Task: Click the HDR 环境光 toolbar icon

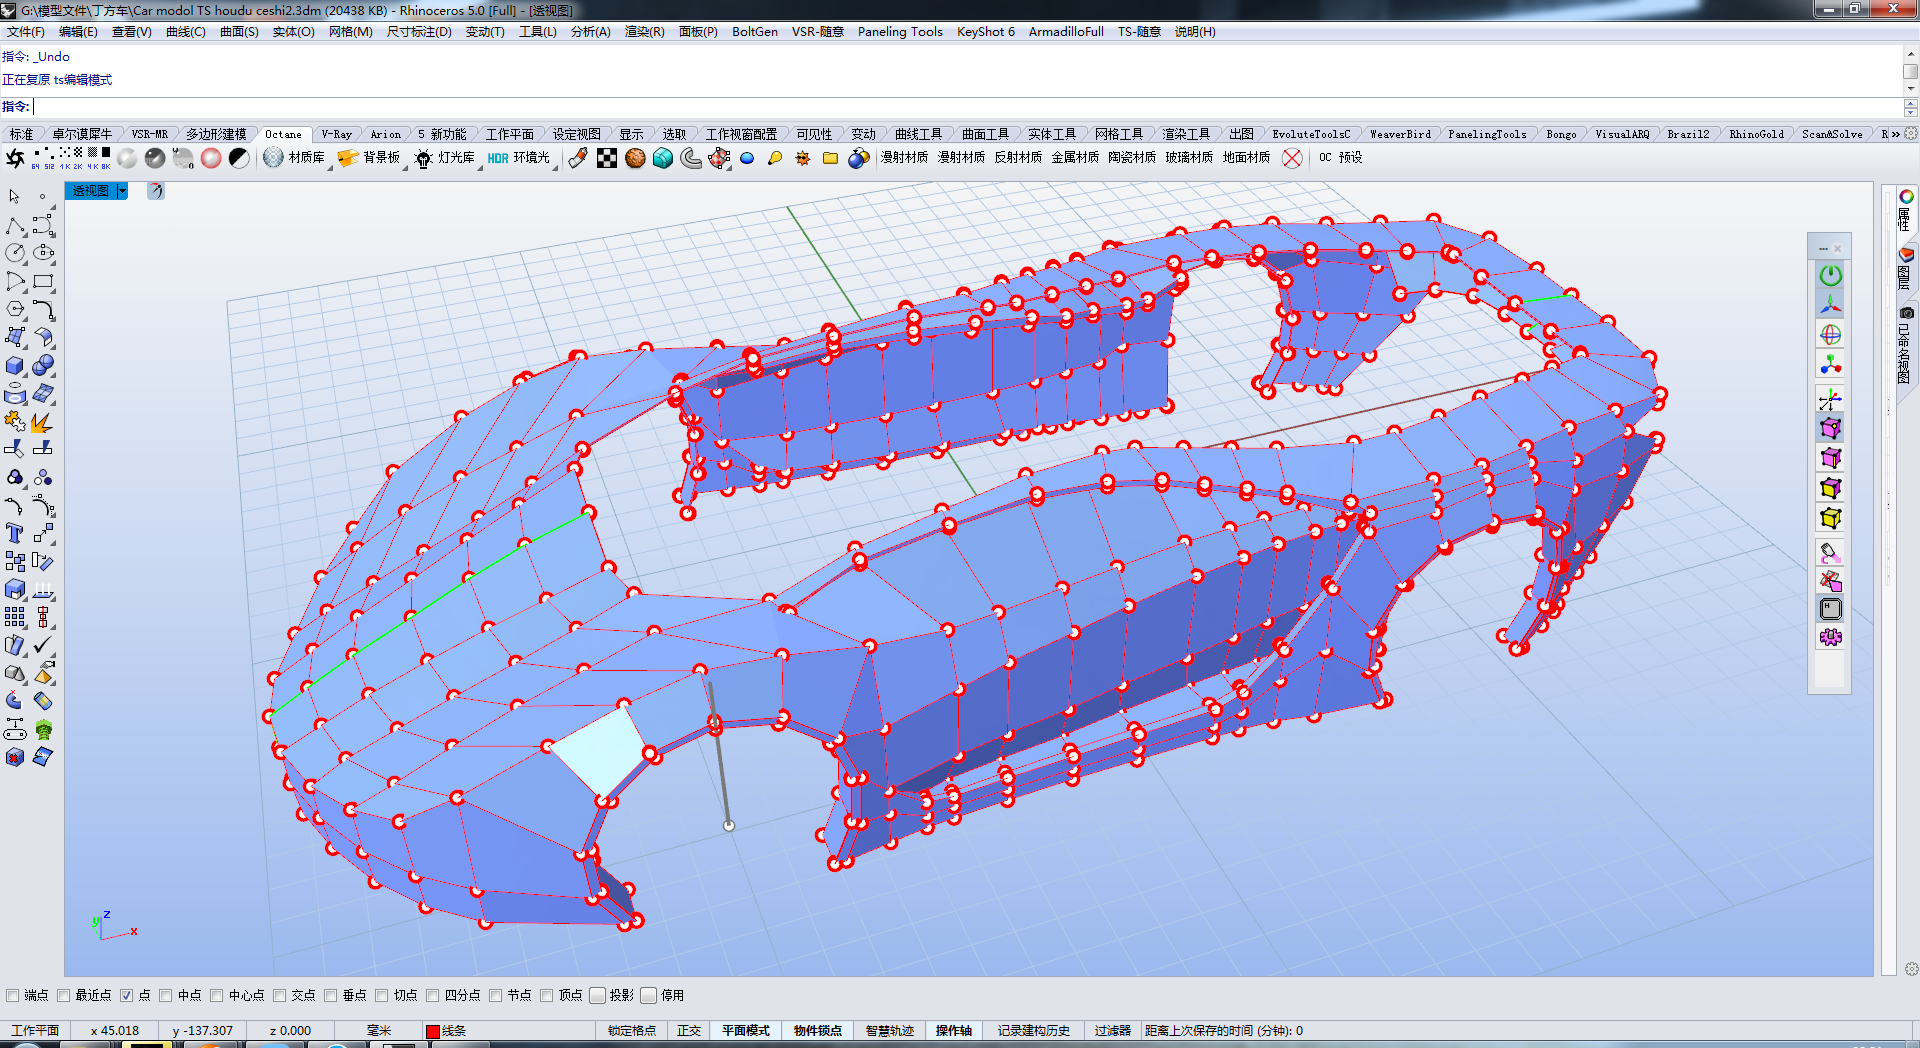Action: (498, 158)
